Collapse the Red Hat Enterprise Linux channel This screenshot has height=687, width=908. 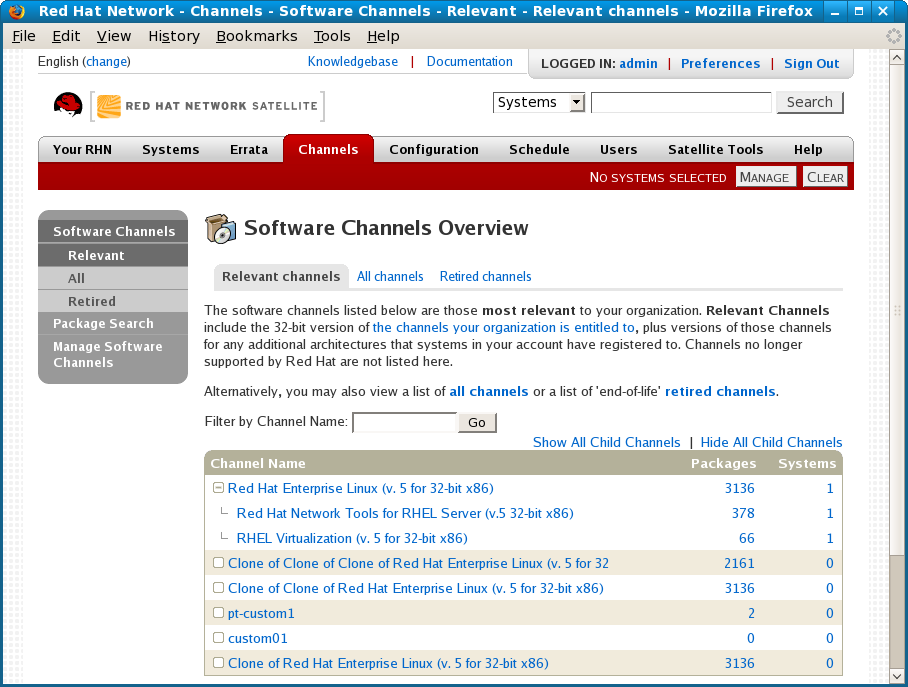click(x=218, y=488)
